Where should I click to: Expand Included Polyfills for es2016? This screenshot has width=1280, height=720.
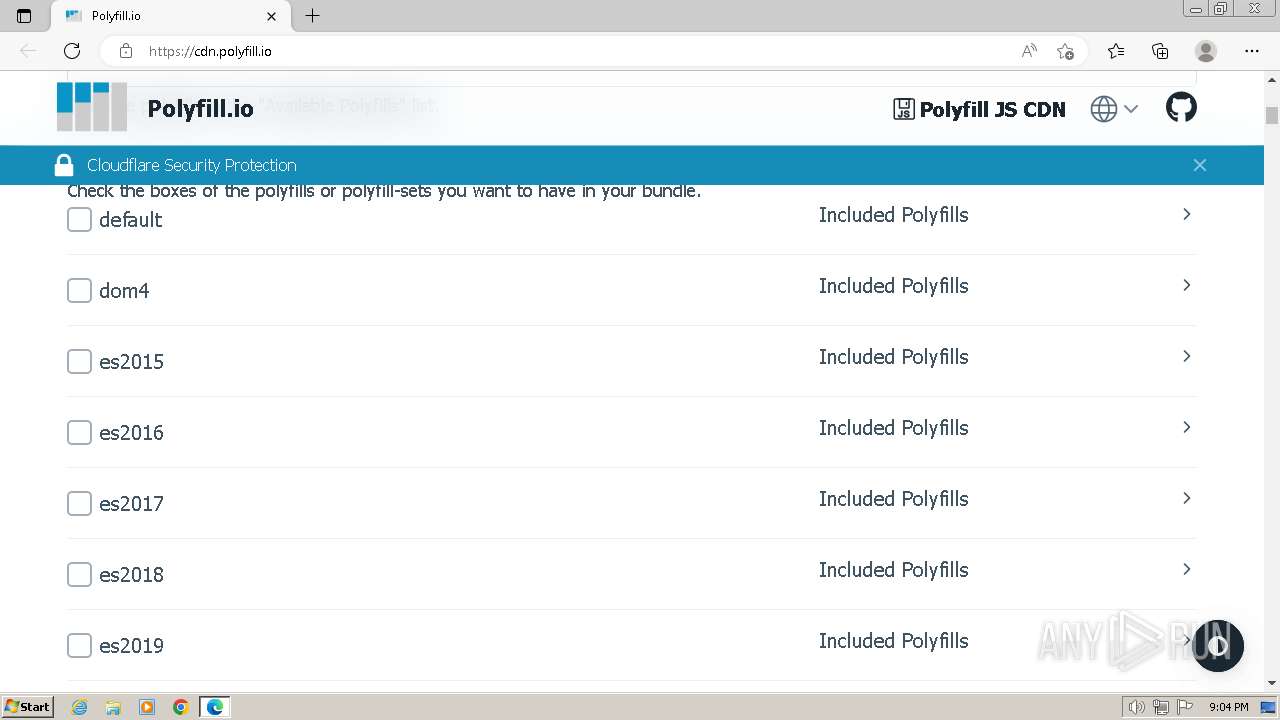point(1186,427)
